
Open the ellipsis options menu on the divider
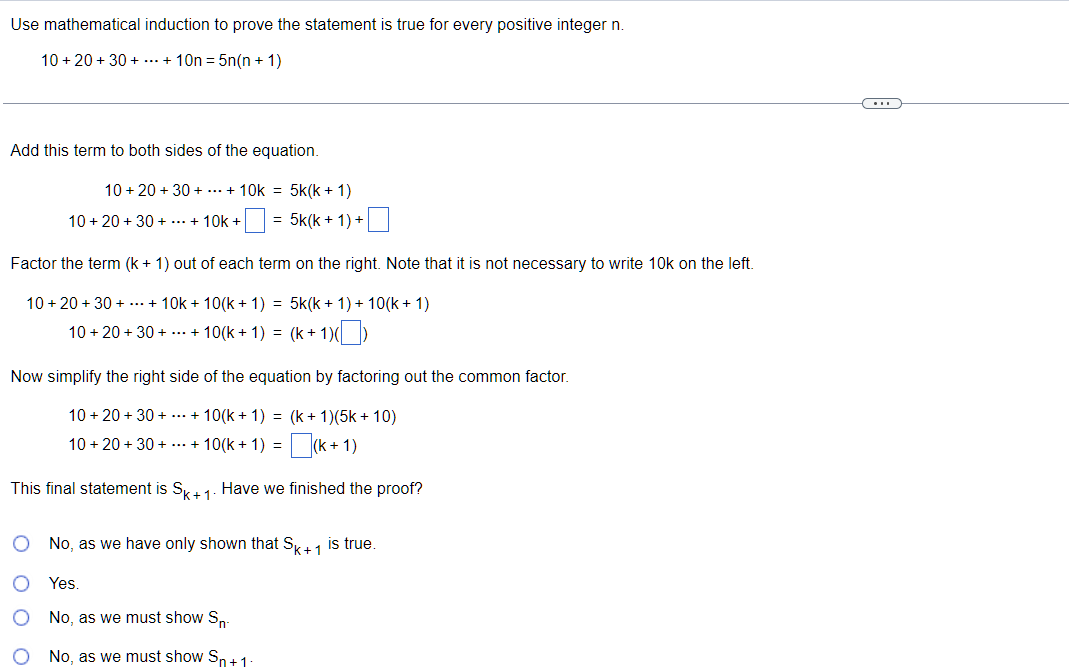coord(881,102)
